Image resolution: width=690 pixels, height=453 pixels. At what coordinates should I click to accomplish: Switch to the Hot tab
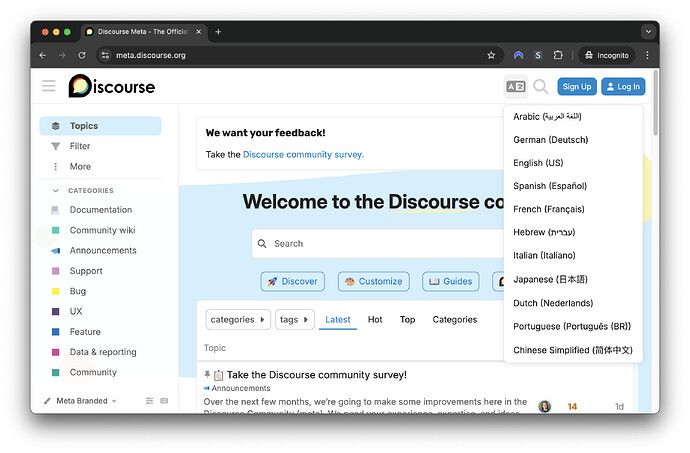pos(375,320)
